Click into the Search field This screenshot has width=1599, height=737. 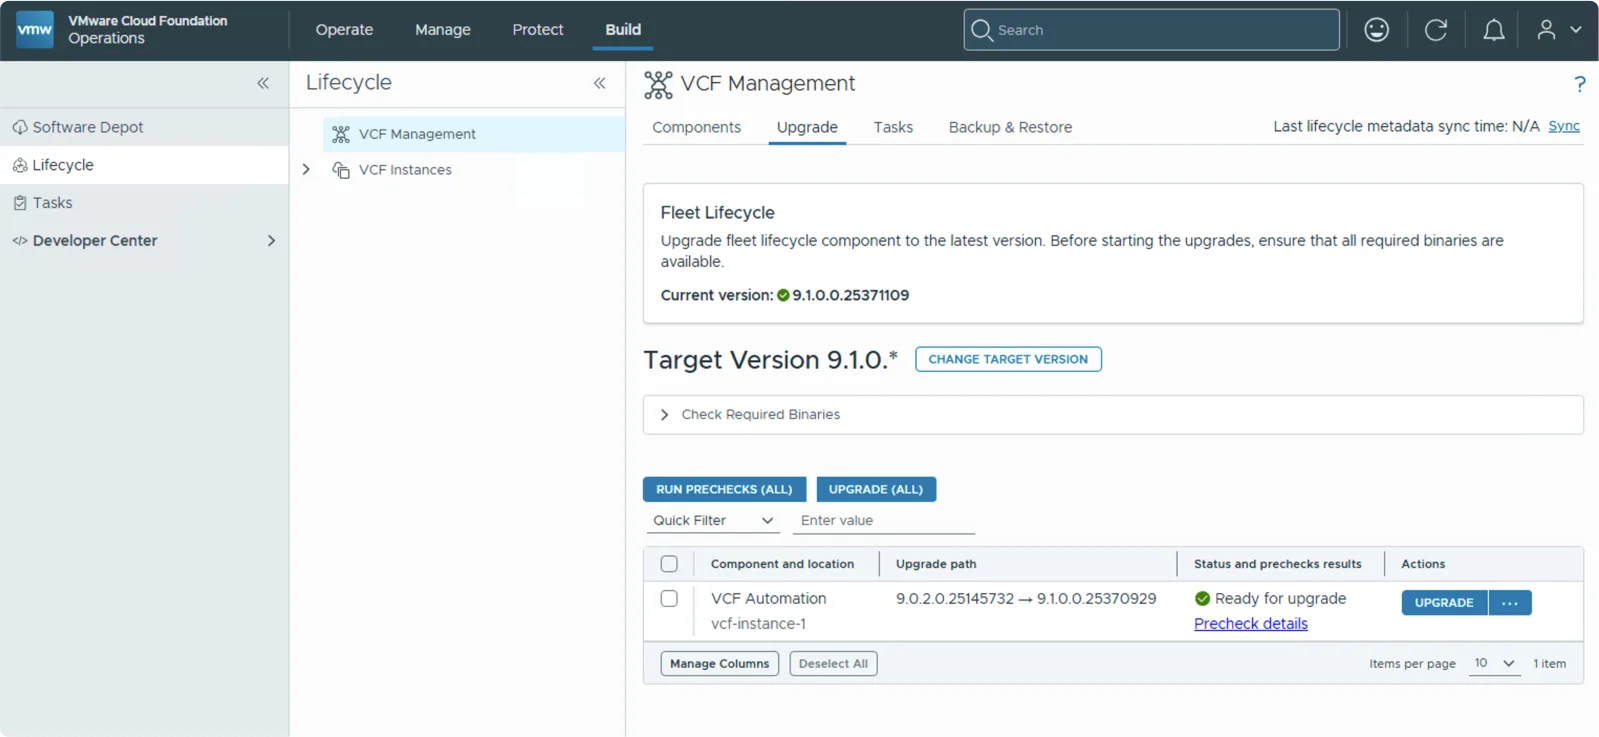point(1152,30)
